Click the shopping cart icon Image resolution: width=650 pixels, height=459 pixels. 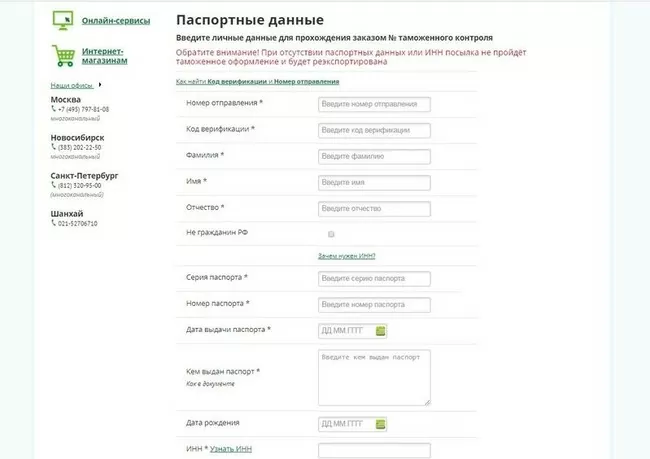point(62,55)
